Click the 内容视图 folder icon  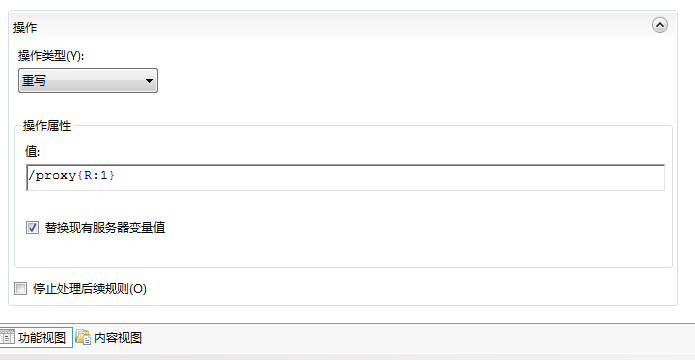(x=83, y=337)
